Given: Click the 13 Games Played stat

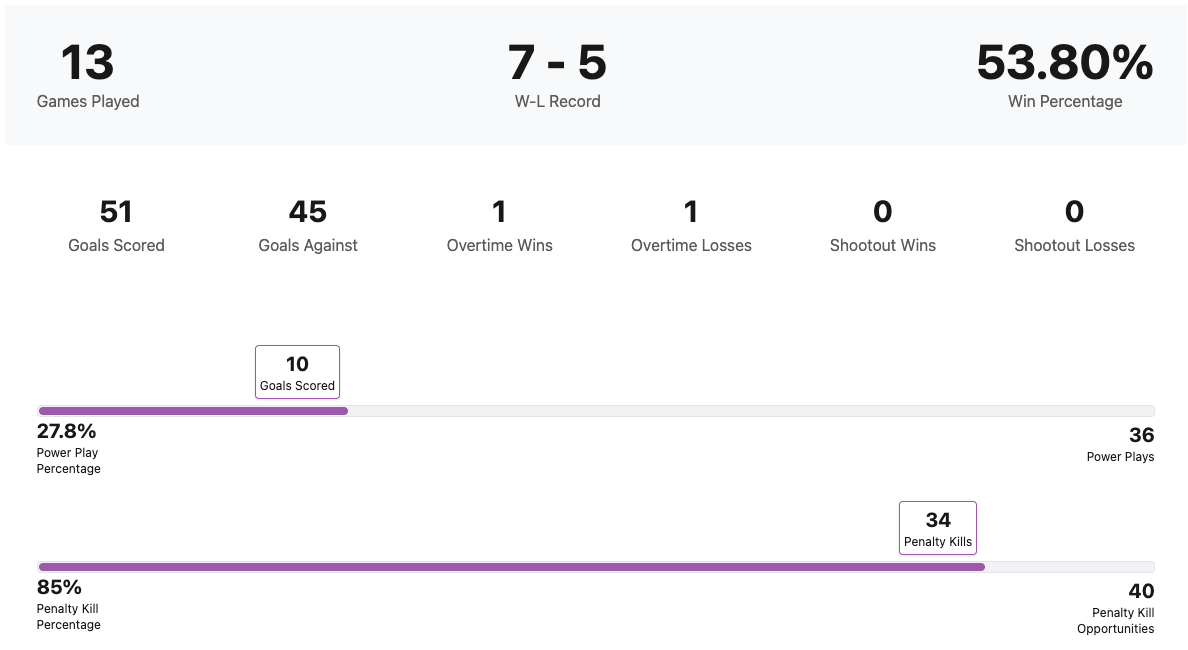Looking at the screenshot, I should click(x=88, y=63).
